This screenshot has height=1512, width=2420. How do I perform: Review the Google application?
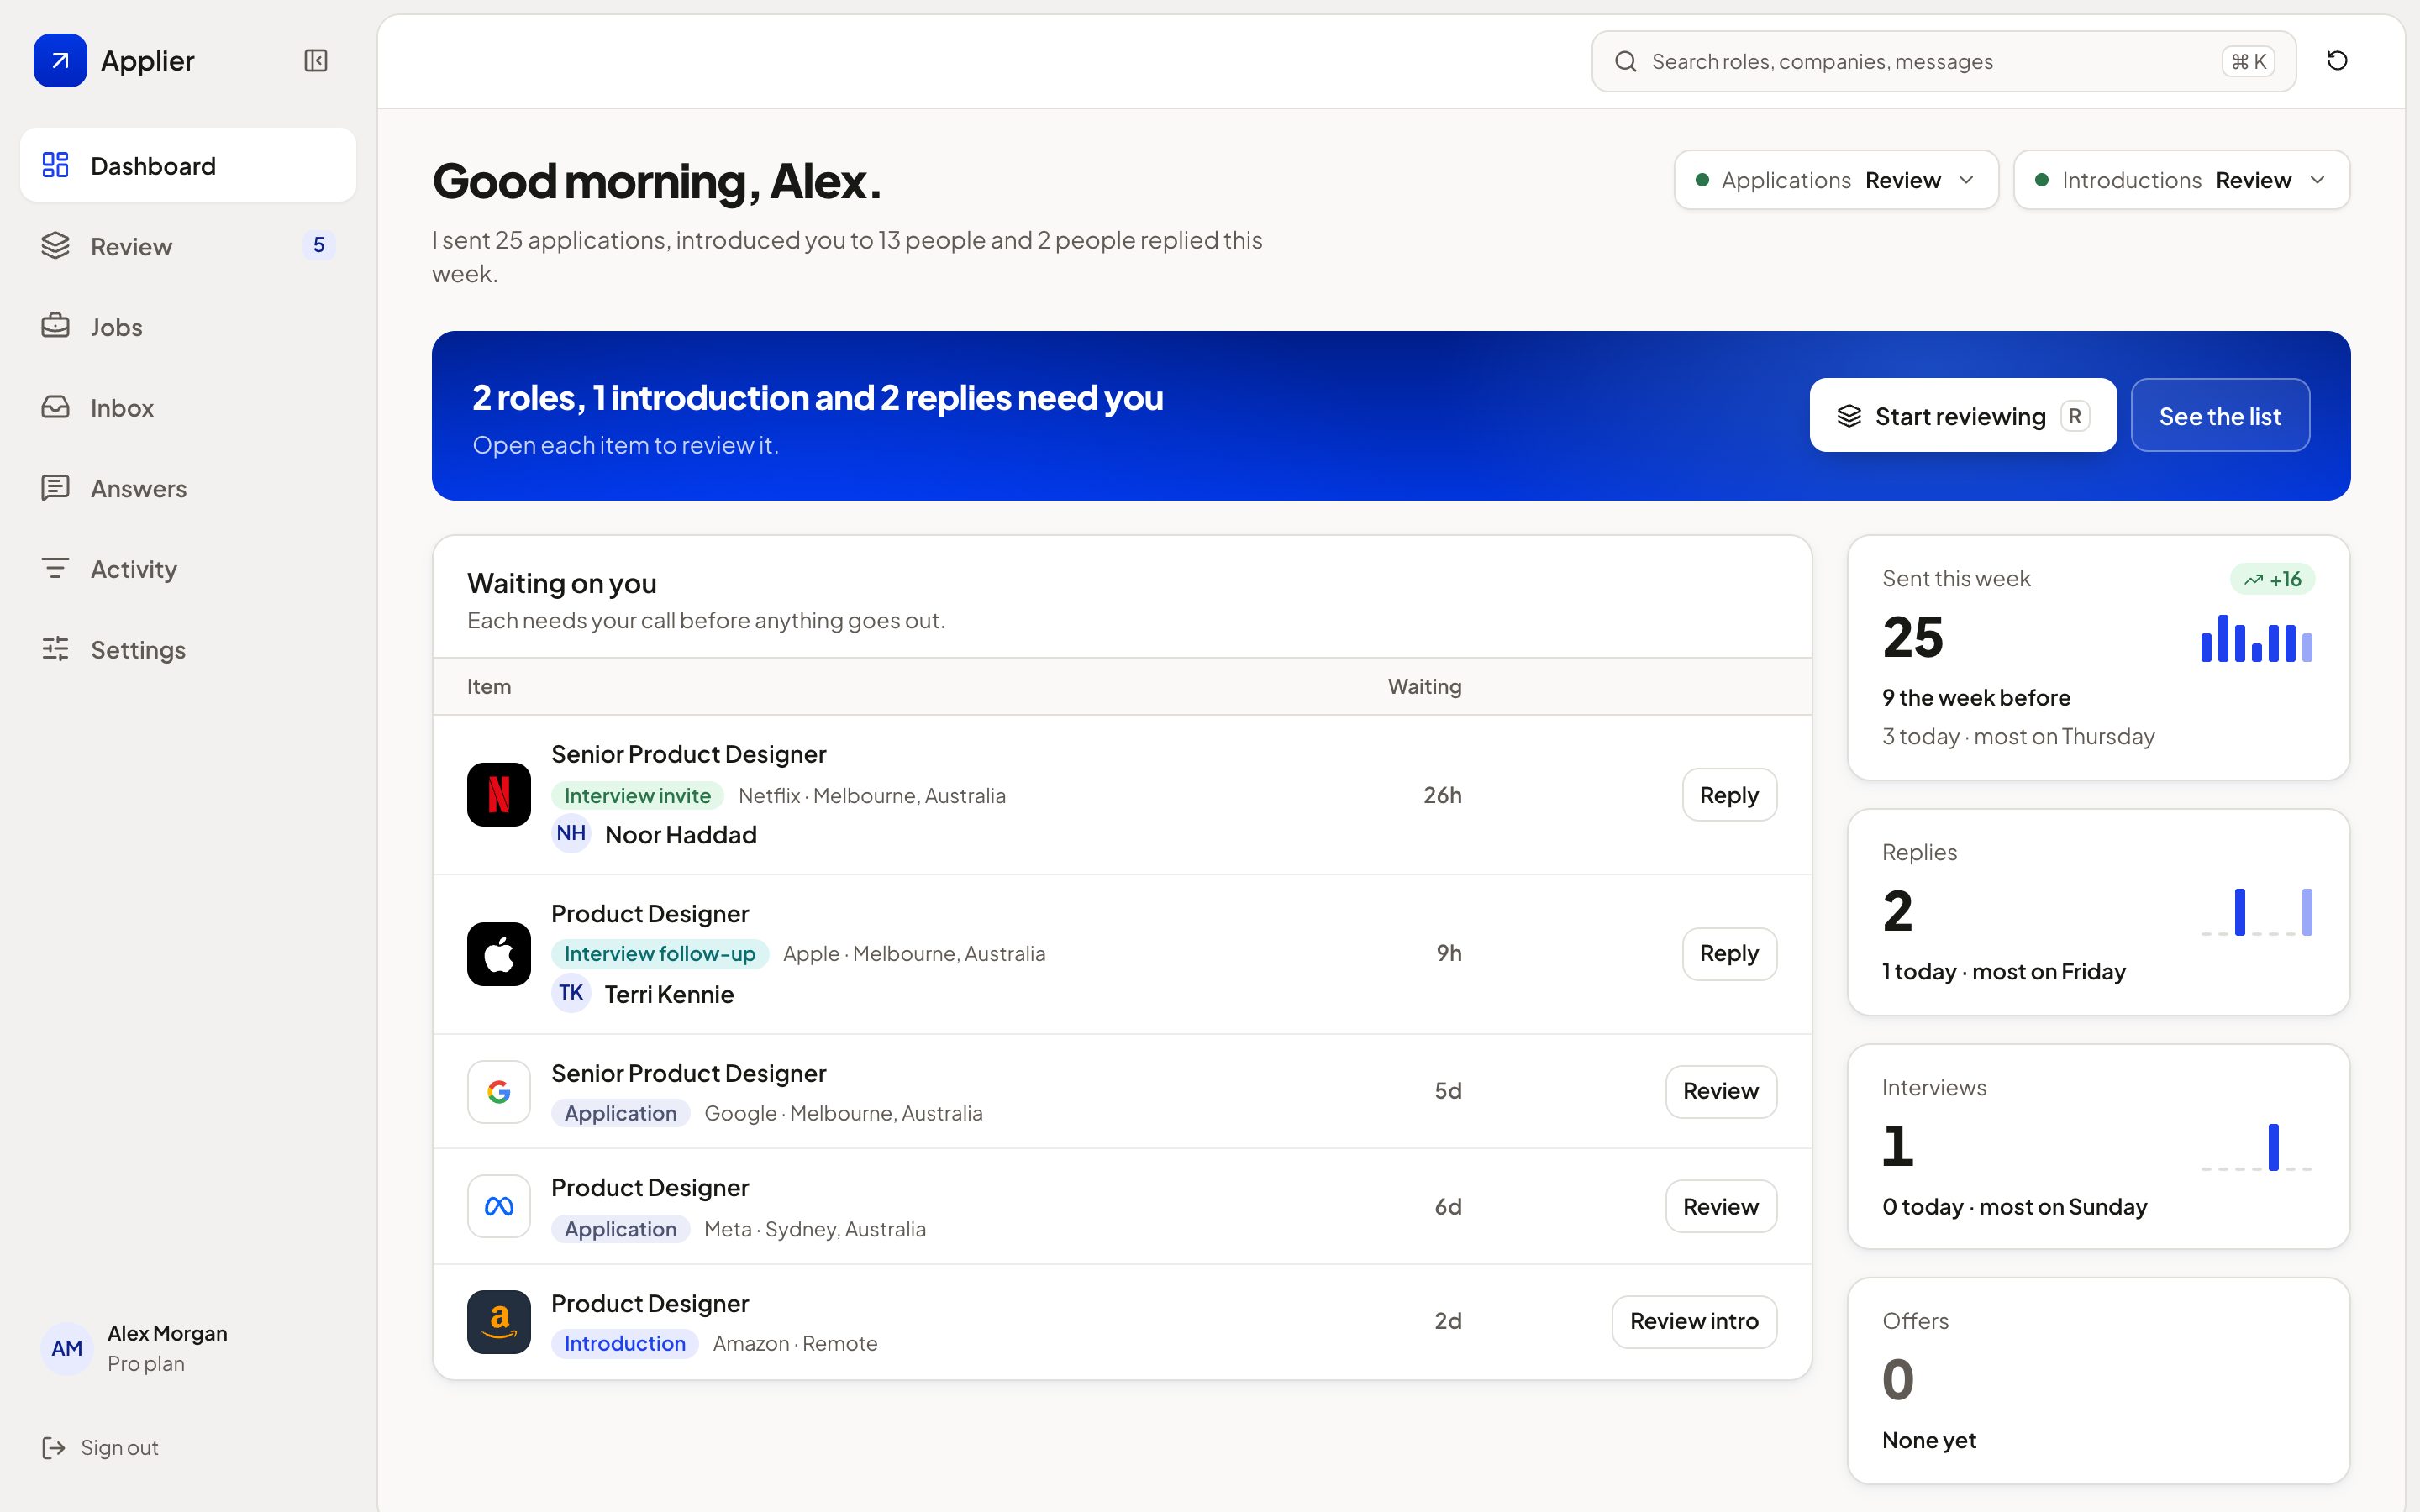(x=1721, y=1091)
